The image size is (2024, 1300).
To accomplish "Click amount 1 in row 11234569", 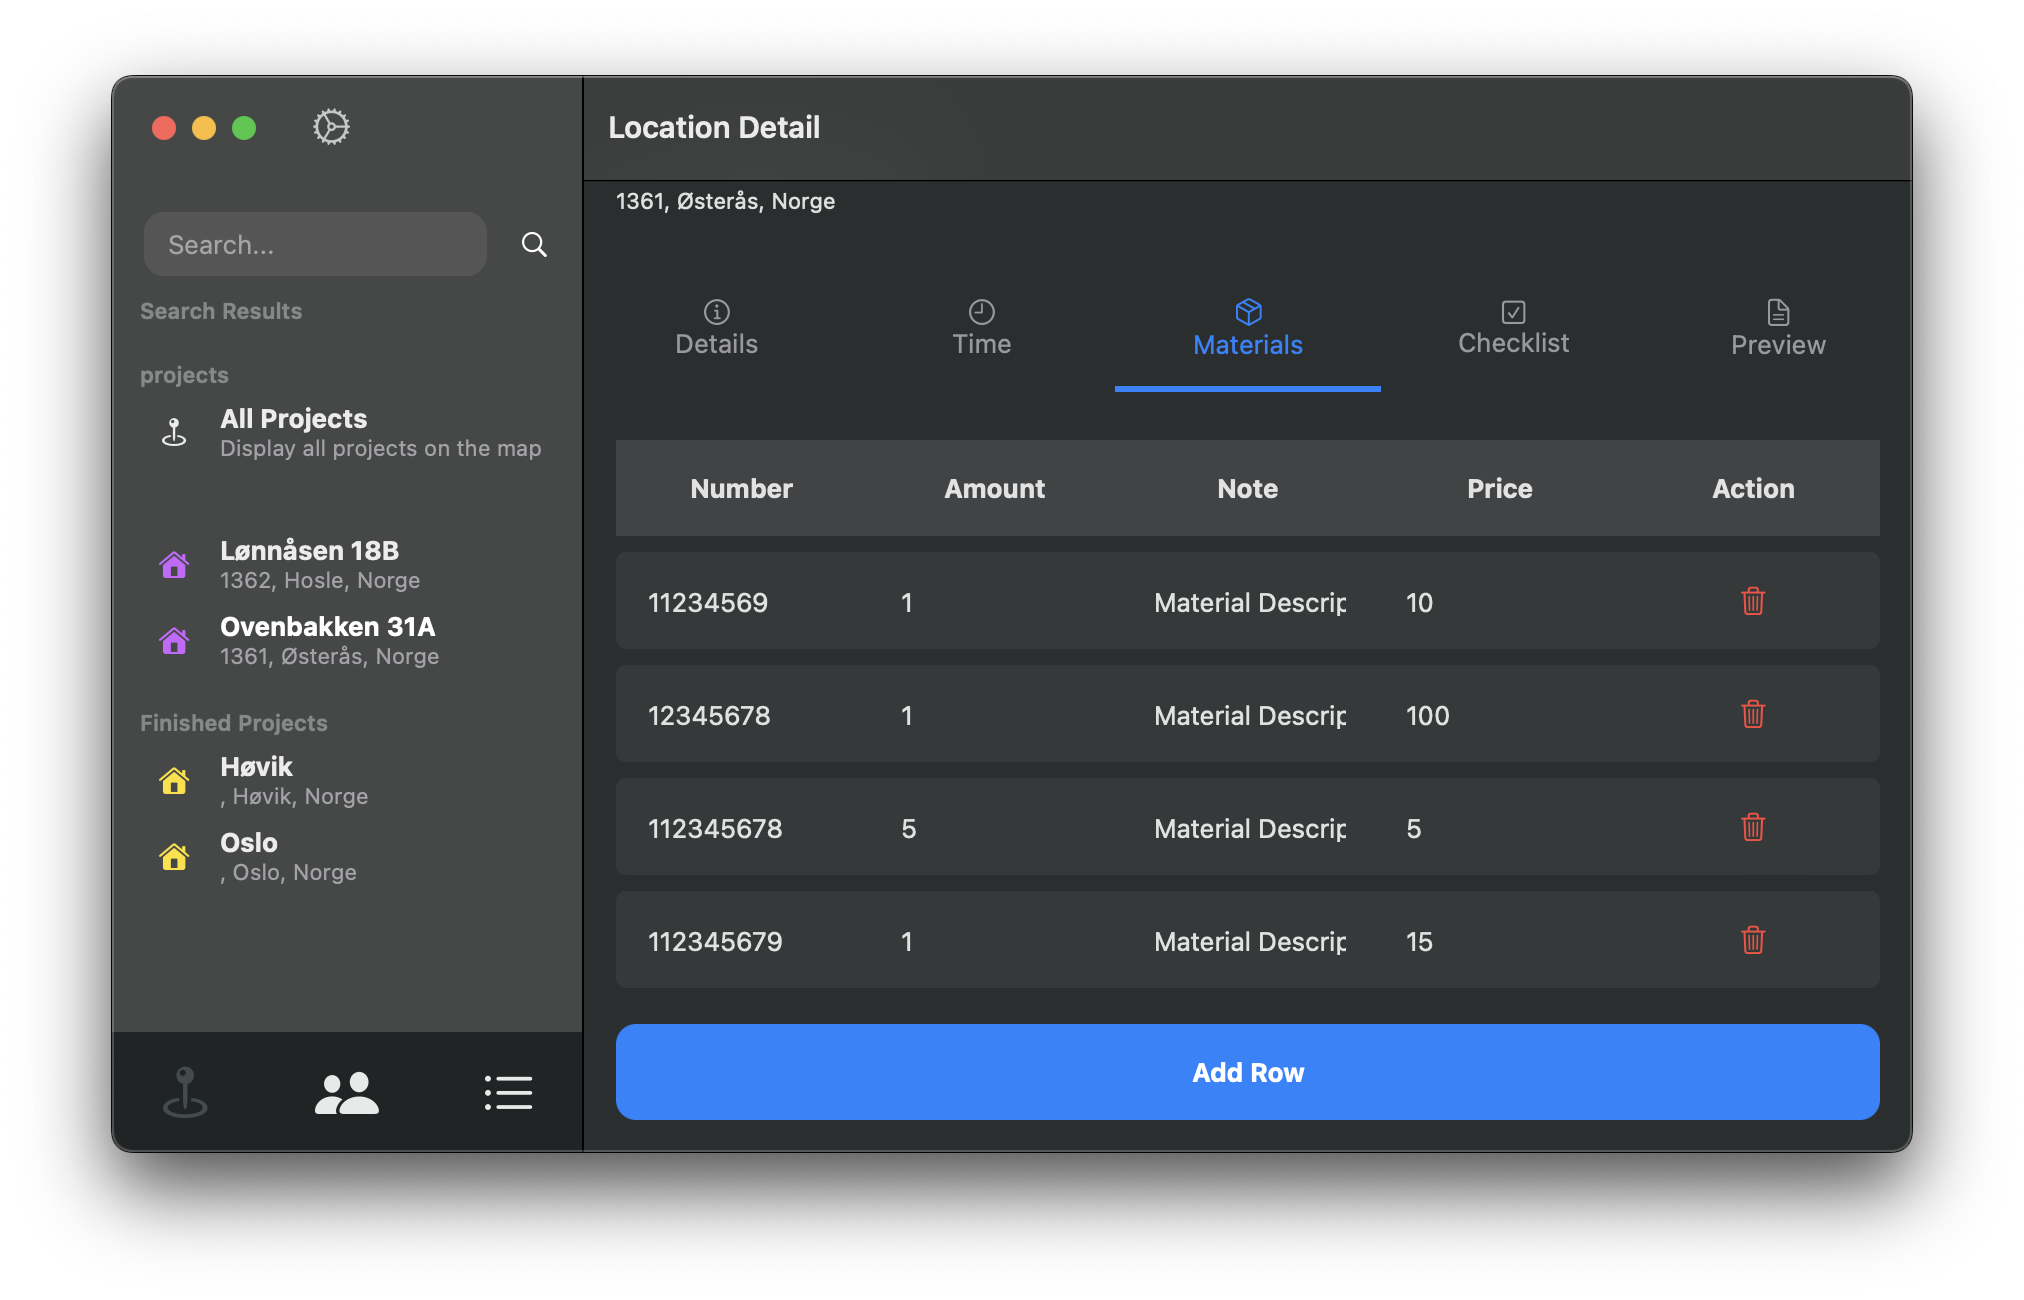I will (x=906, y=602).
